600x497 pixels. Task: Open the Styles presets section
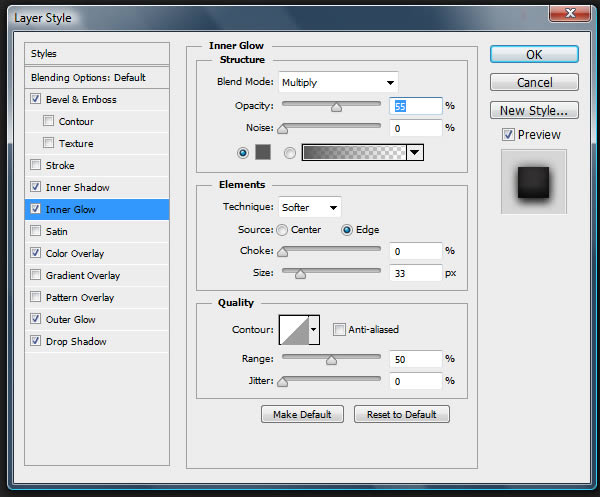97,54
